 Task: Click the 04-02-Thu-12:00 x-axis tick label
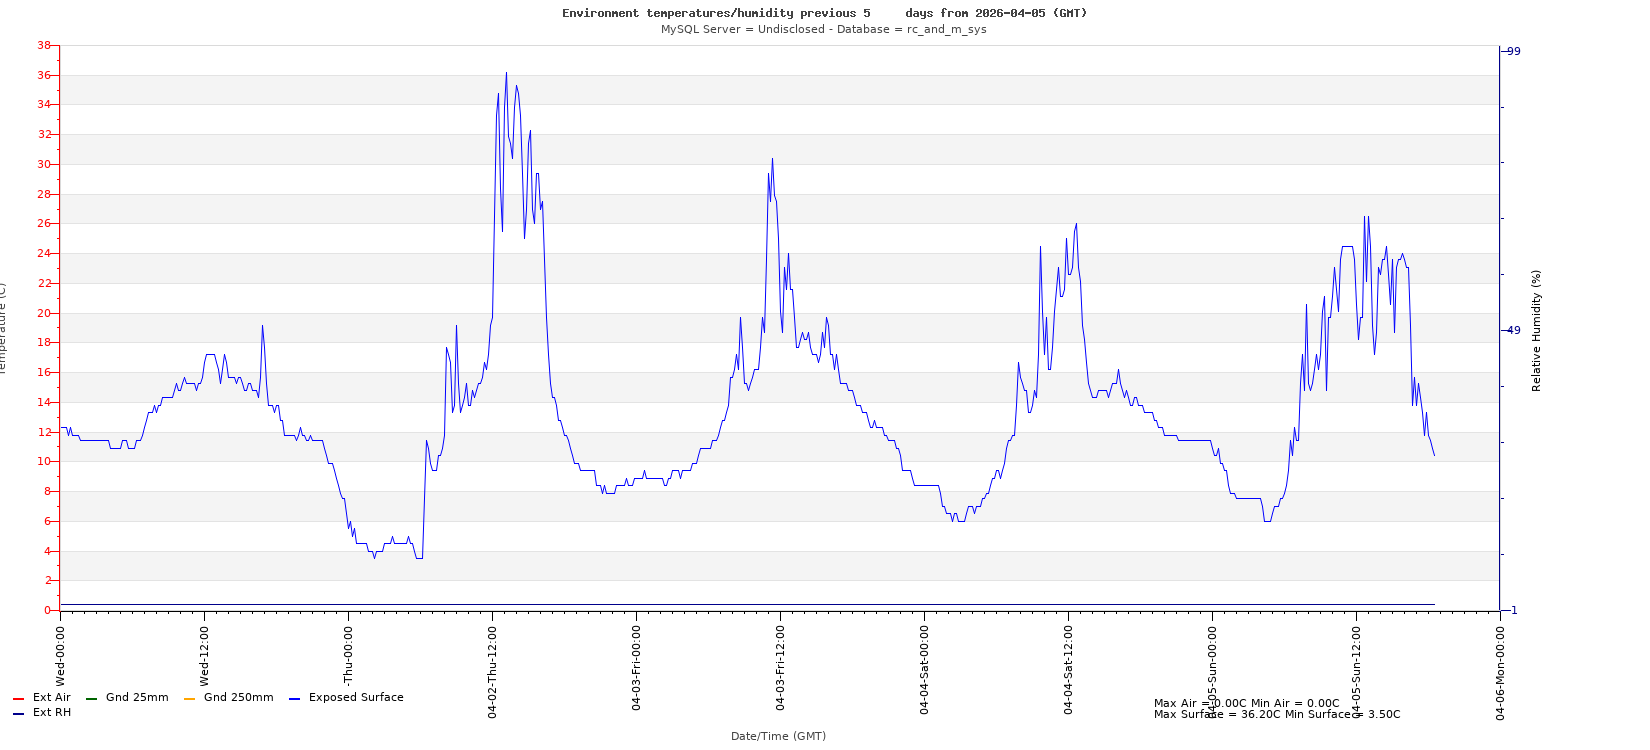click(x=492, y=672)
